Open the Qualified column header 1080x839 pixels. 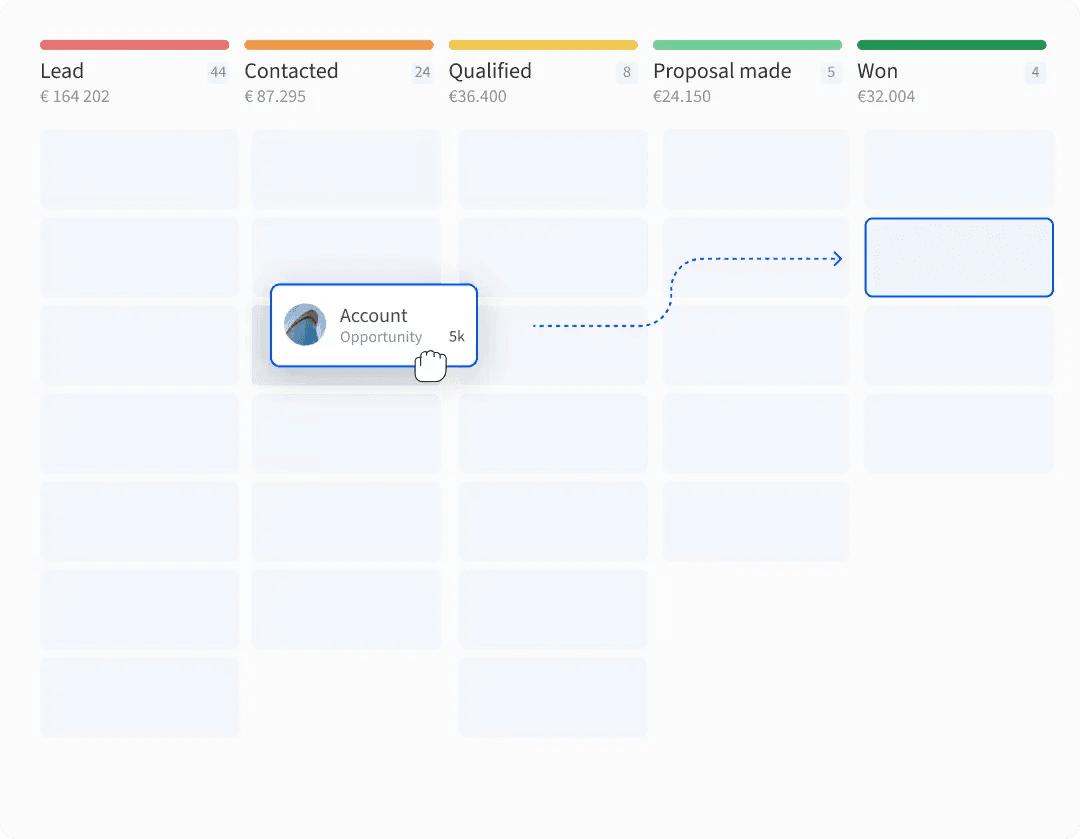pos(490,71)
